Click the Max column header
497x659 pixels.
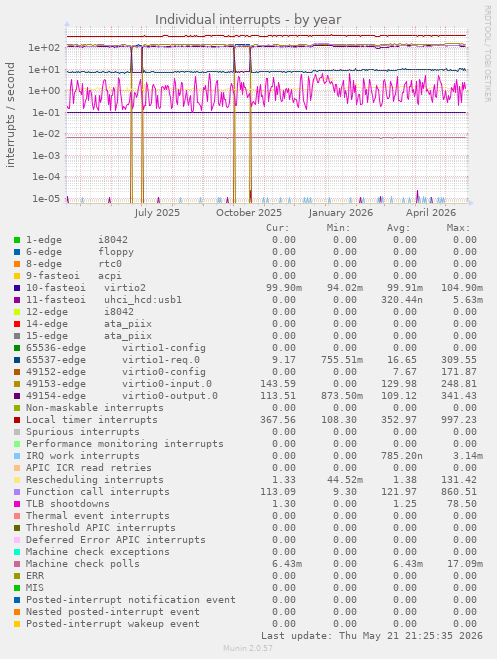458,228
